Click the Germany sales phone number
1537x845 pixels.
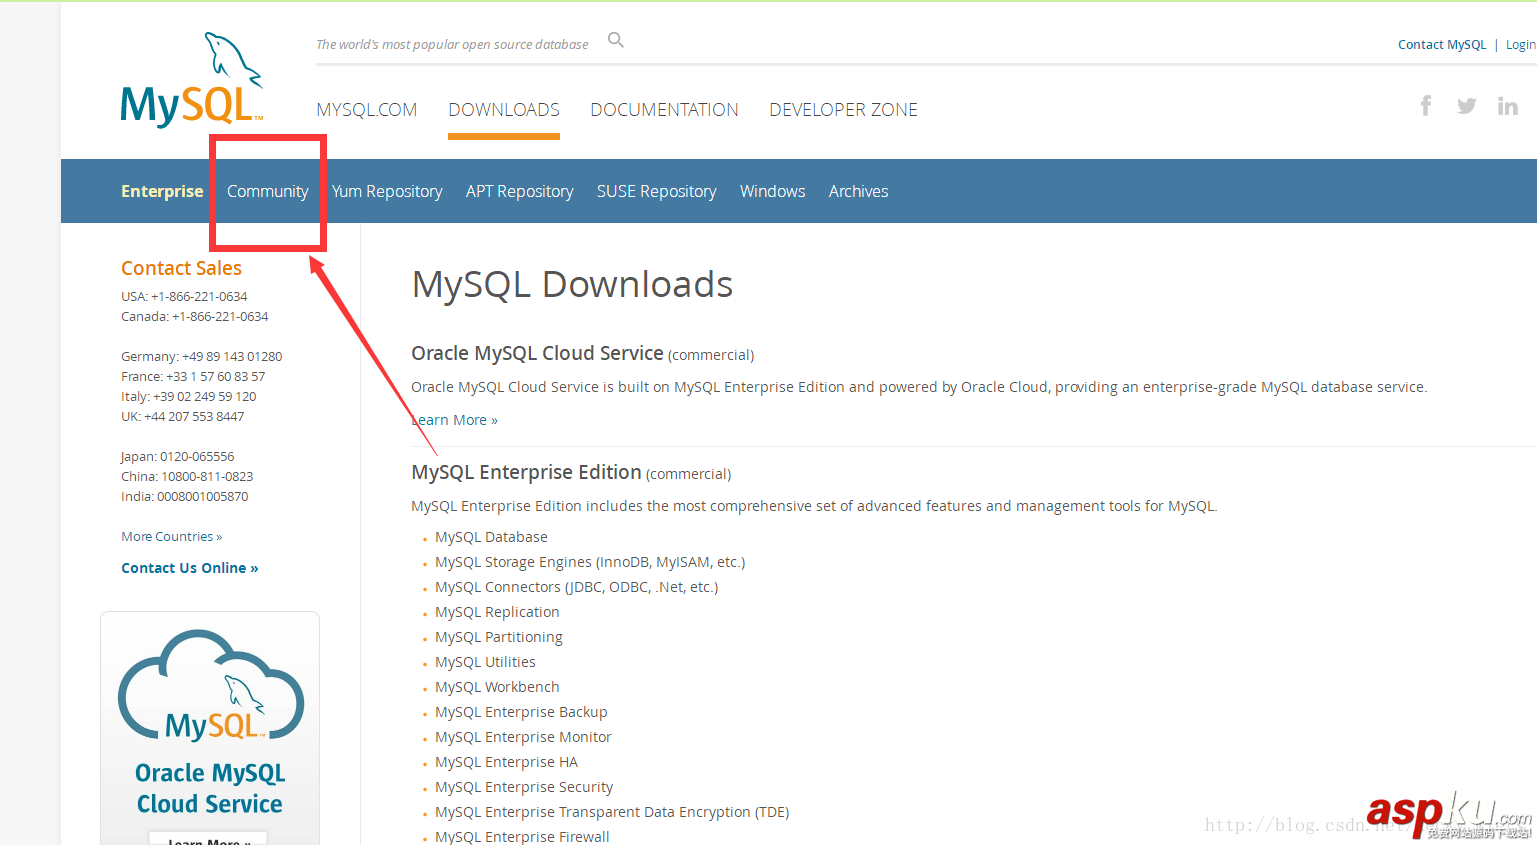[232, 357]
